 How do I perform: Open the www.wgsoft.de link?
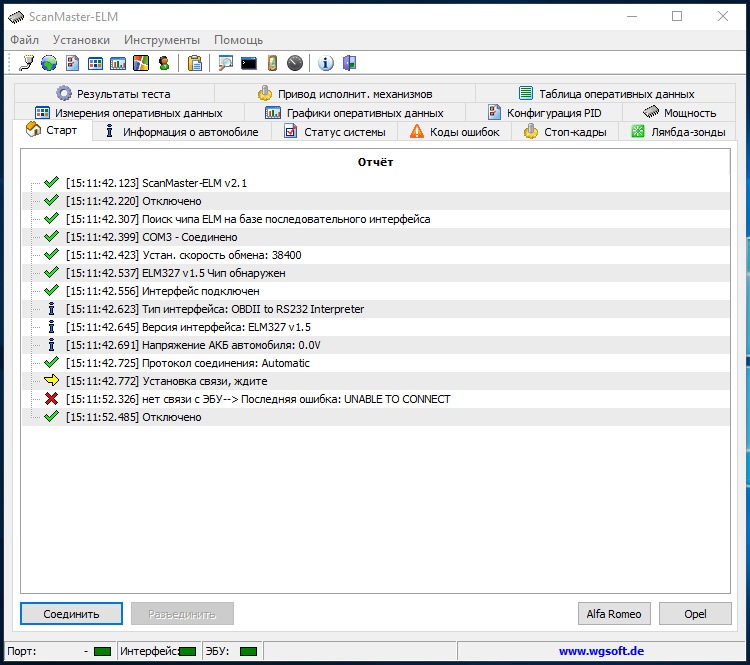click(x=601, y=651)
